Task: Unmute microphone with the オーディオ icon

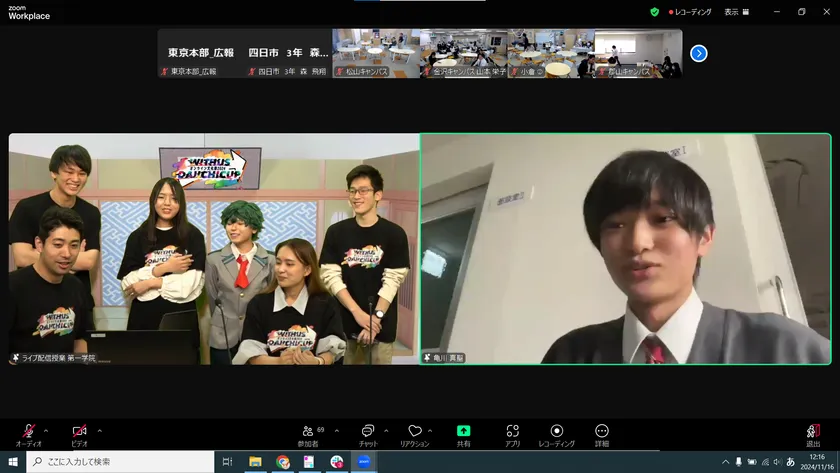Action: [28, 432]
